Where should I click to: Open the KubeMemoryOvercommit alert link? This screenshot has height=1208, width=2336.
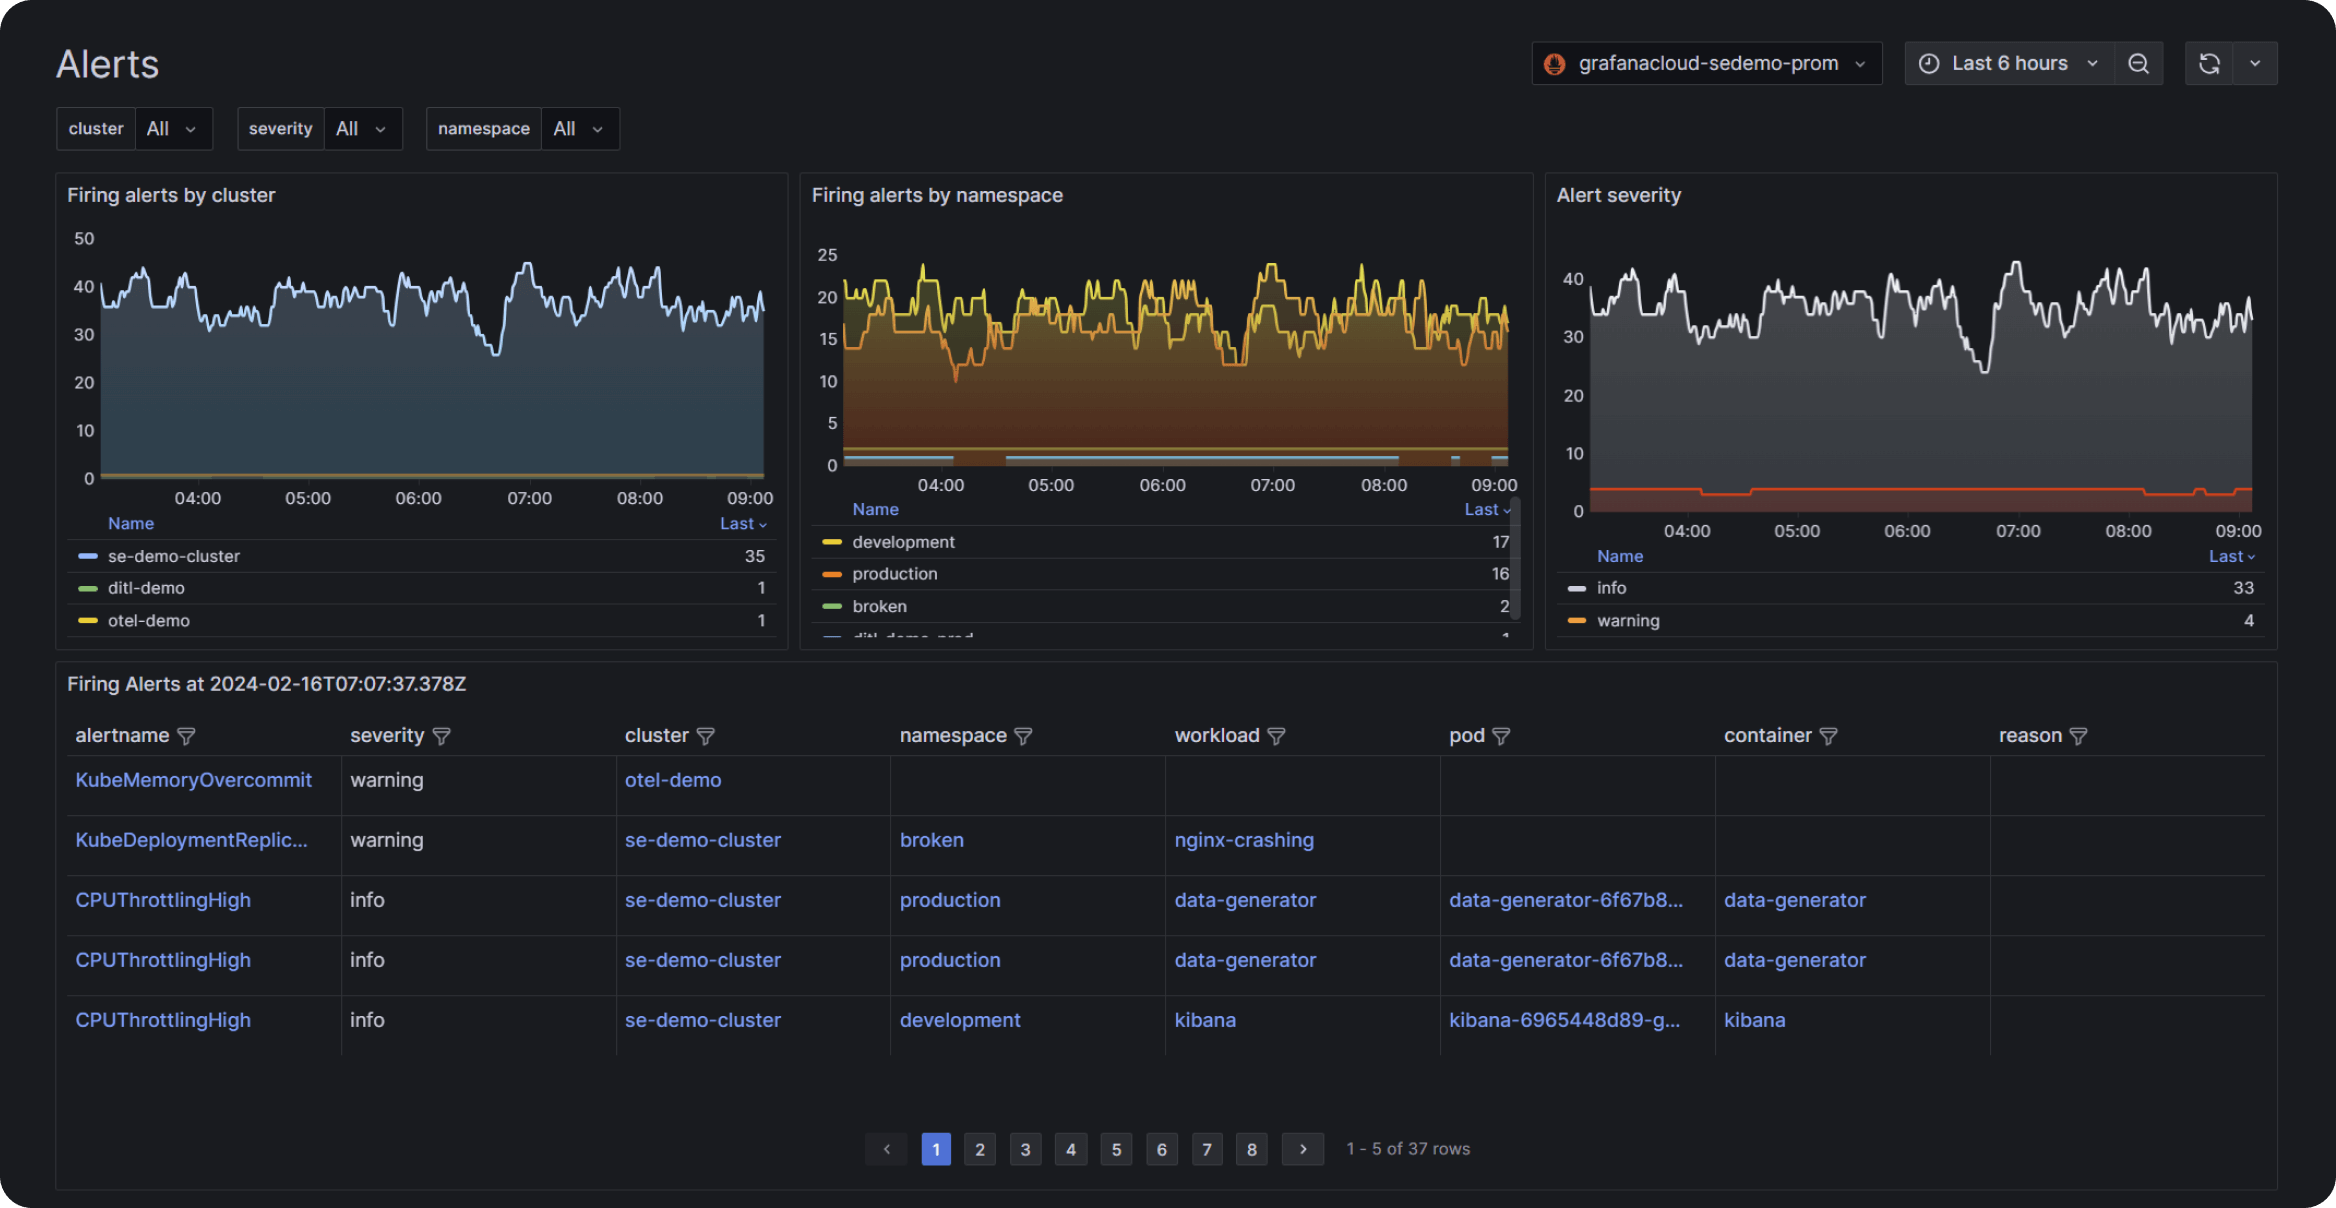point(193,780)
